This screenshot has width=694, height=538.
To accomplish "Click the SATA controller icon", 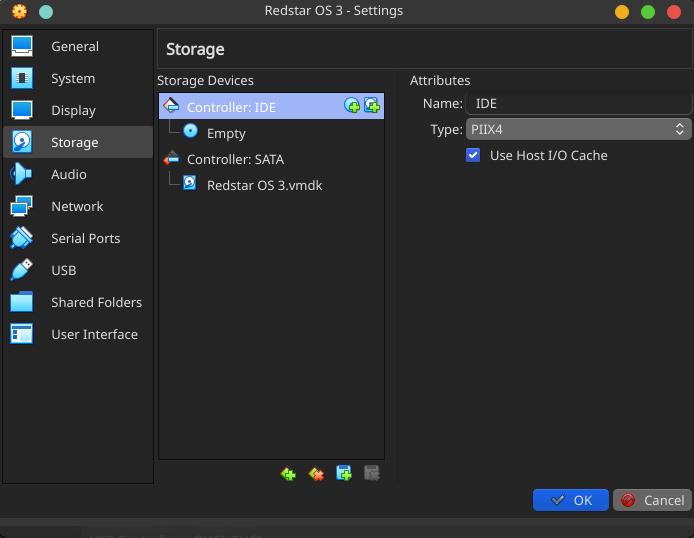I will click(171, 158).
